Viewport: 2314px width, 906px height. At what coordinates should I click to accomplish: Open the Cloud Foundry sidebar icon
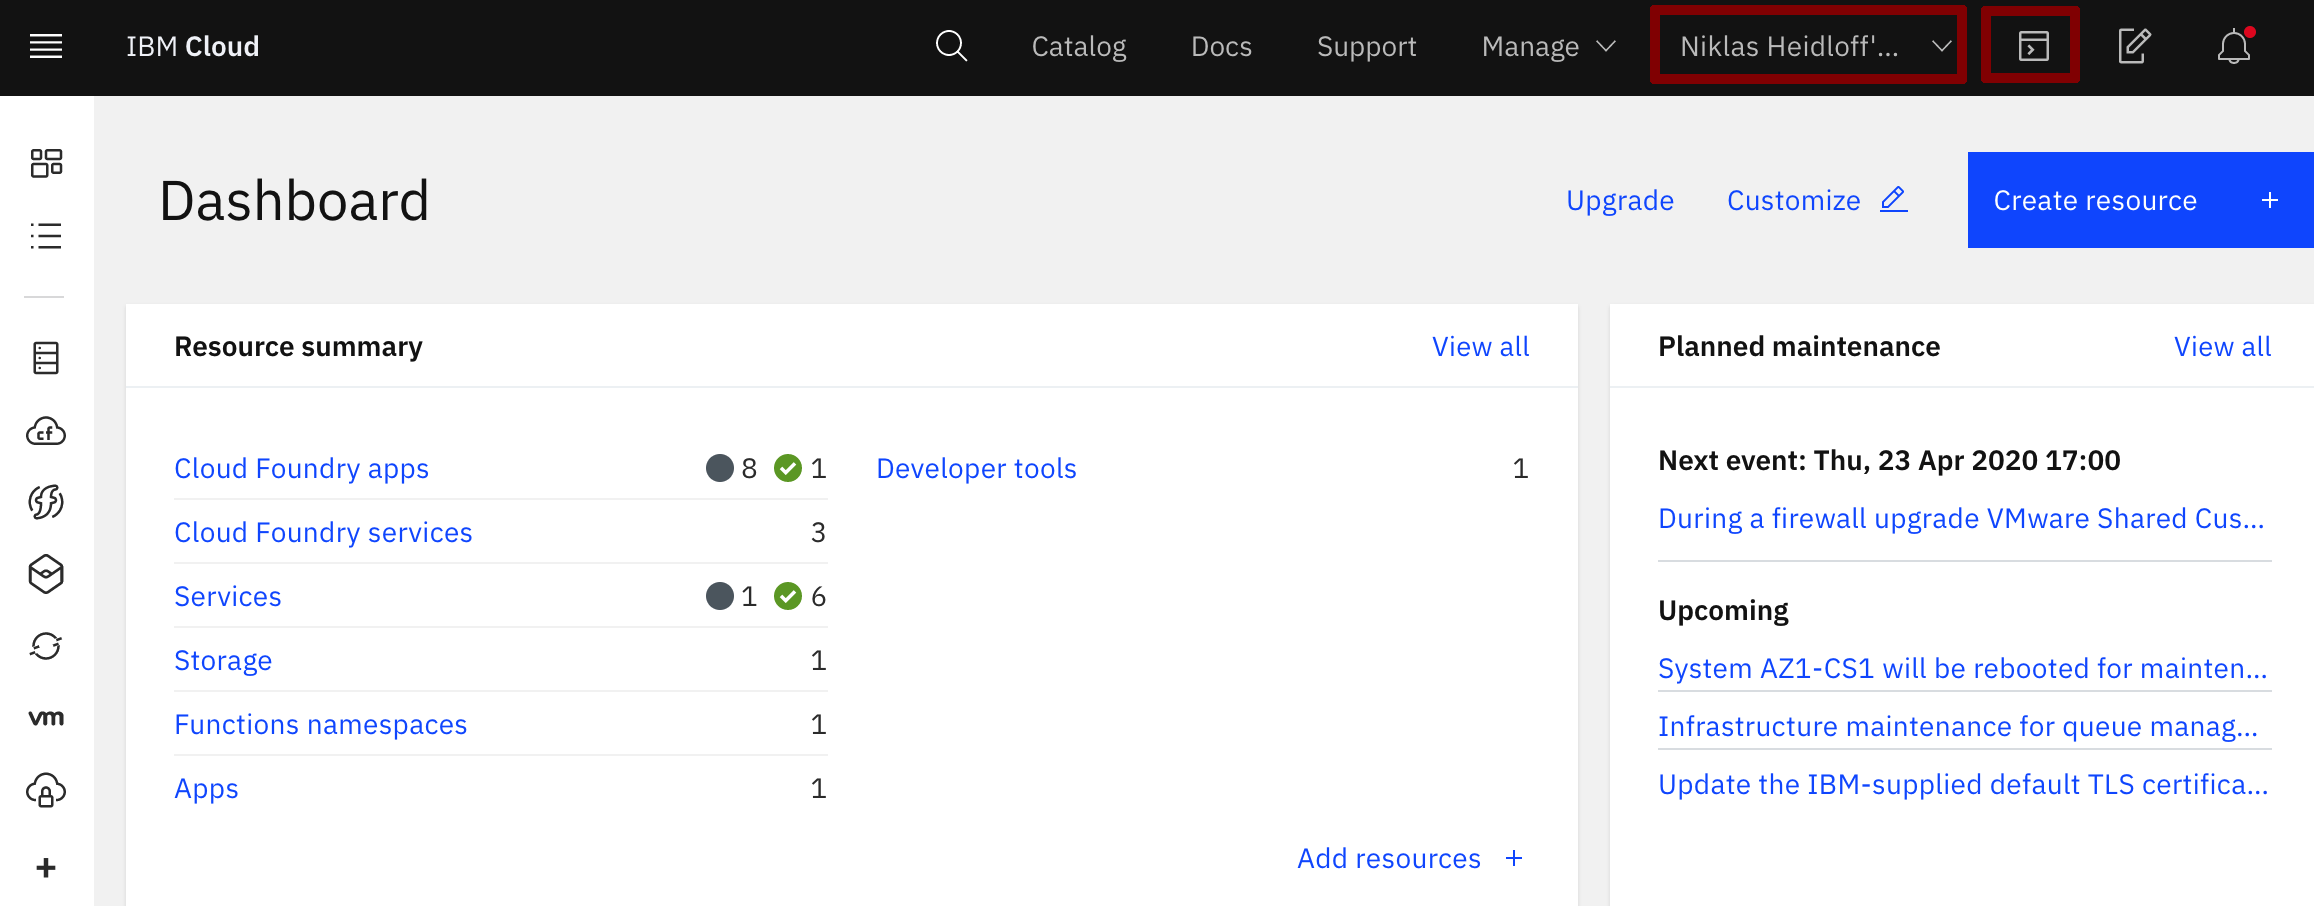pyautogui.click(x=46, y=431)
